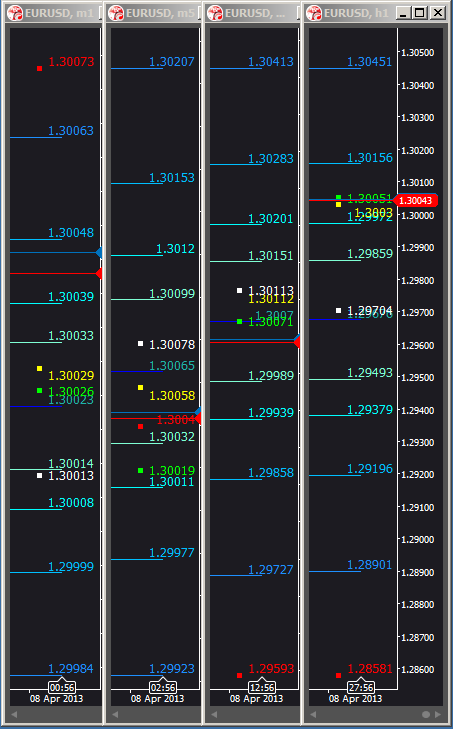Screen dimensions: 453x729
Task: Click the EURUSD m1 window chart icon
Action: click(15, 13)
